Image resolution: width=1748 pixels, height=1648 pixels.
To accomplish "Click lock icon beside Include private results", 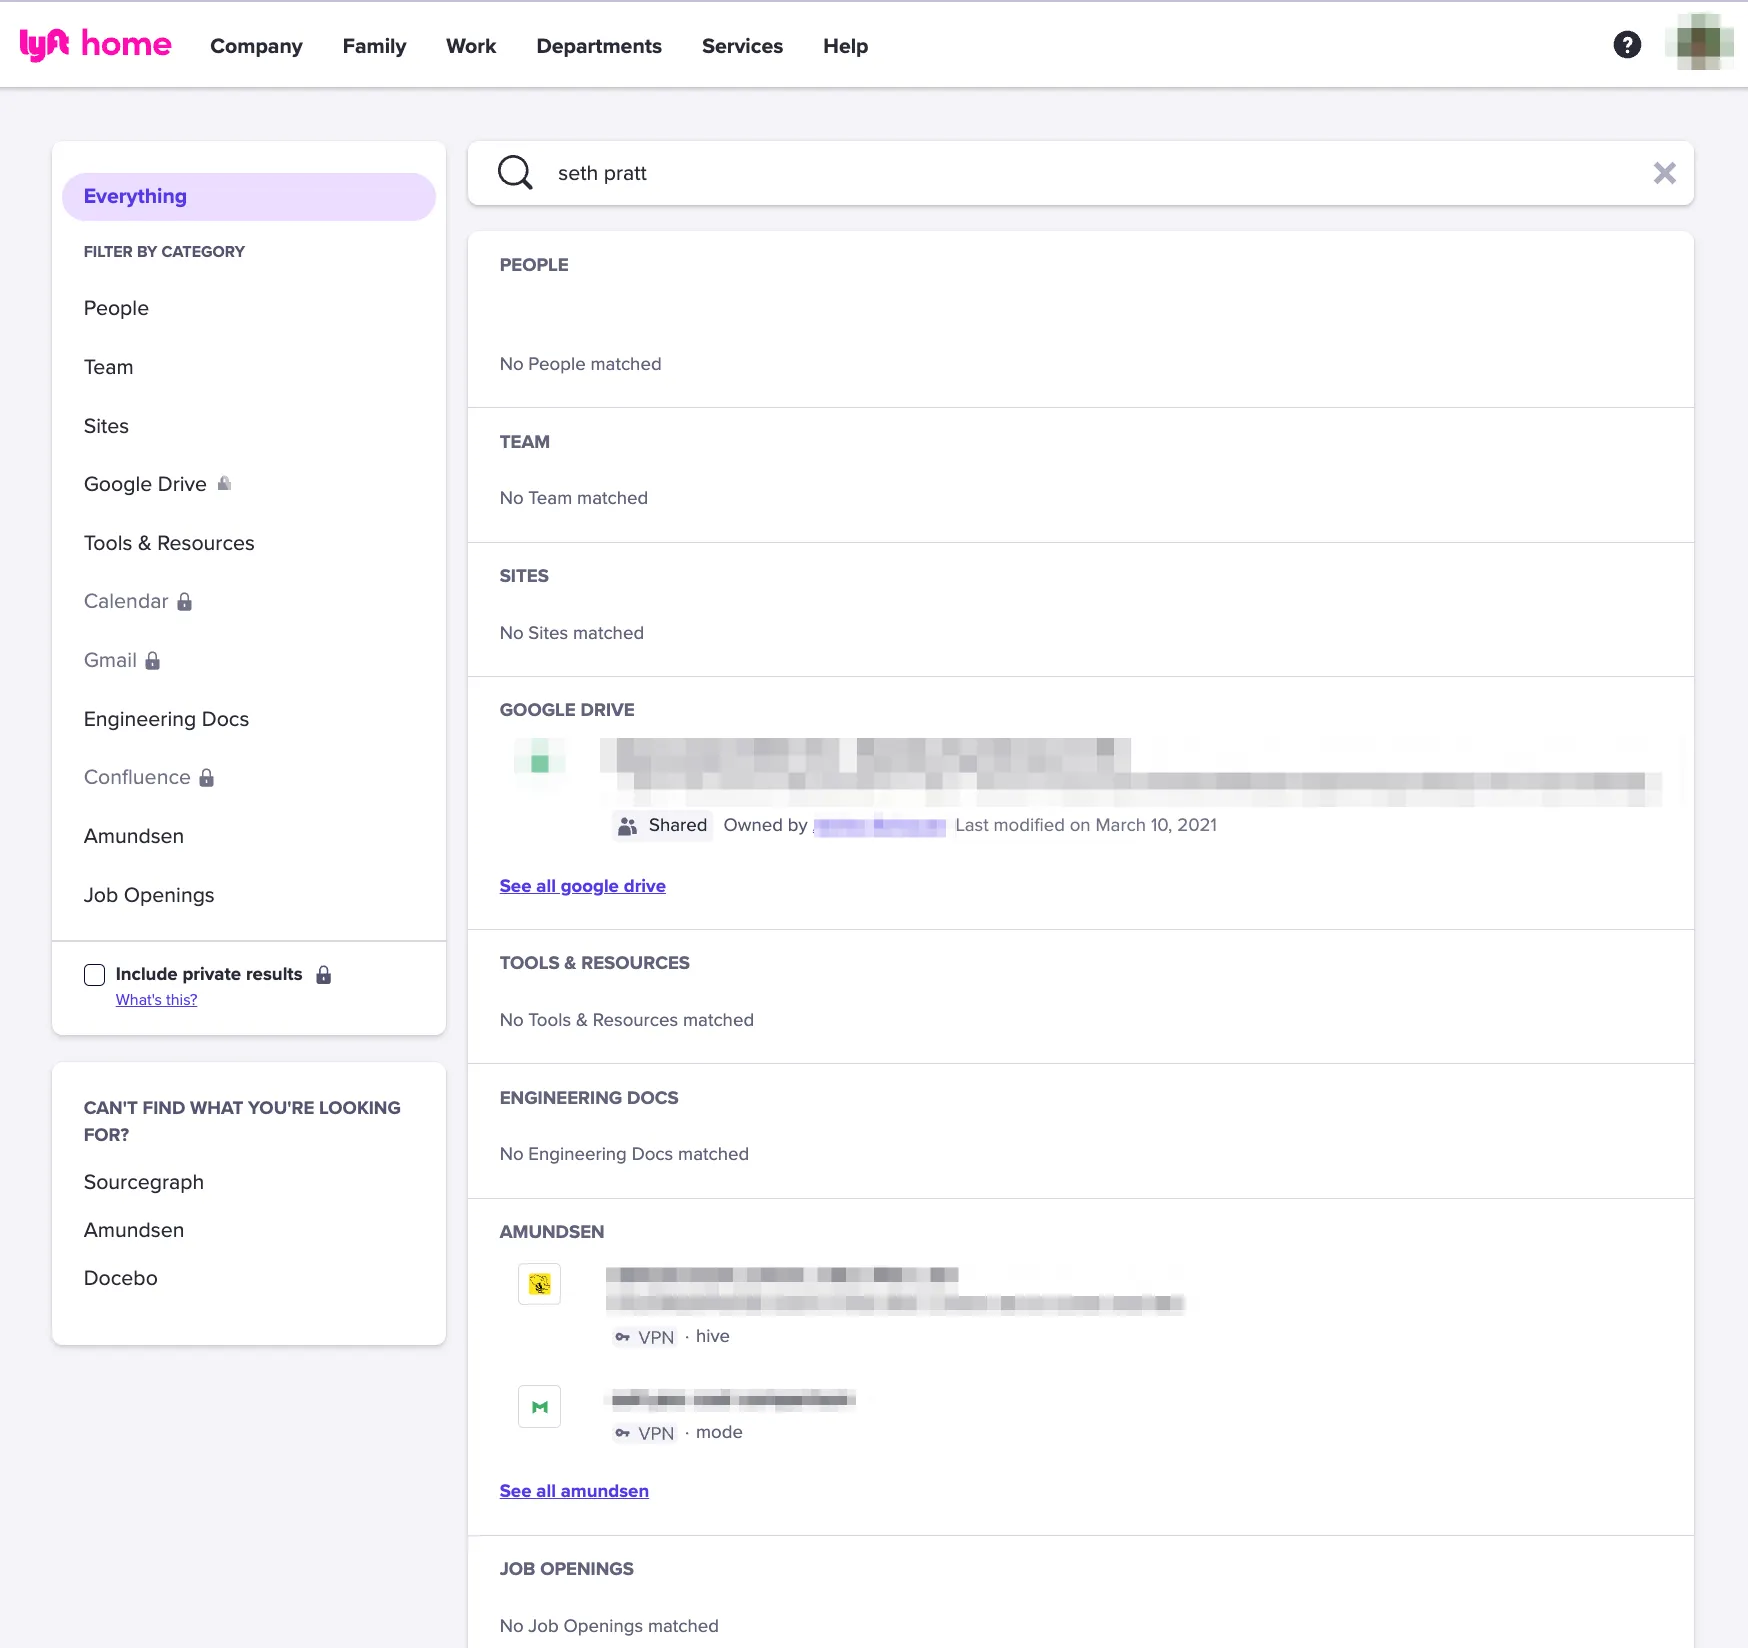I will pyautogui.click(x=324, y=974).
